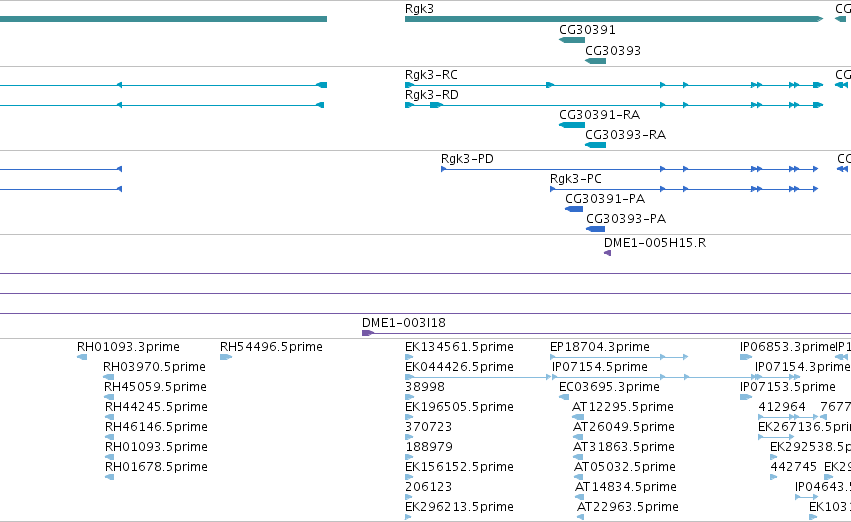The image size is (851, 522).
Task: Click the 442745 feature label
Action: pyautogui.click(x=793, y=467)
